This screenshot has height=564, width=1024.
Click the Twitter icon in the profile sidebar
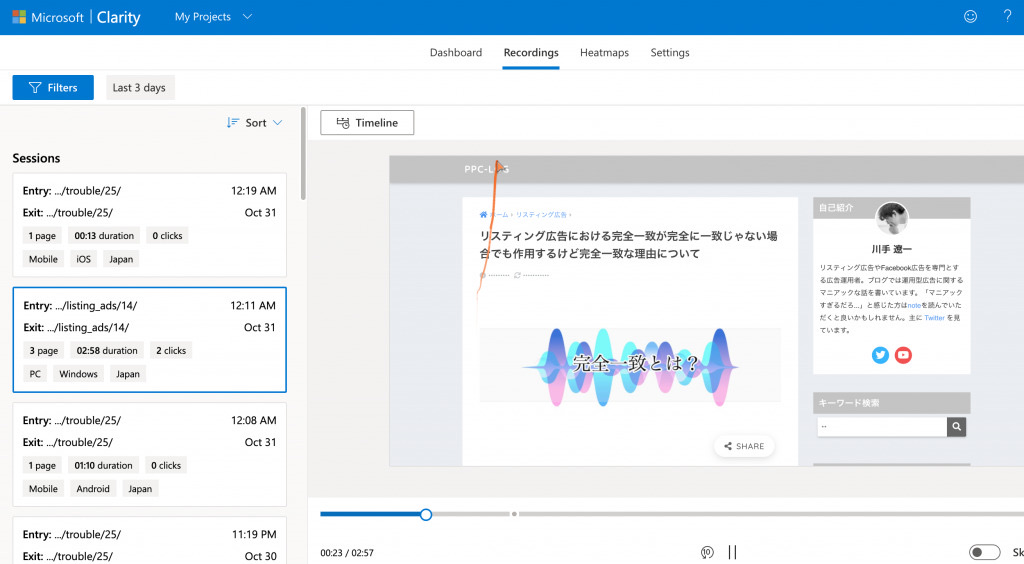[x=880, y=355]
